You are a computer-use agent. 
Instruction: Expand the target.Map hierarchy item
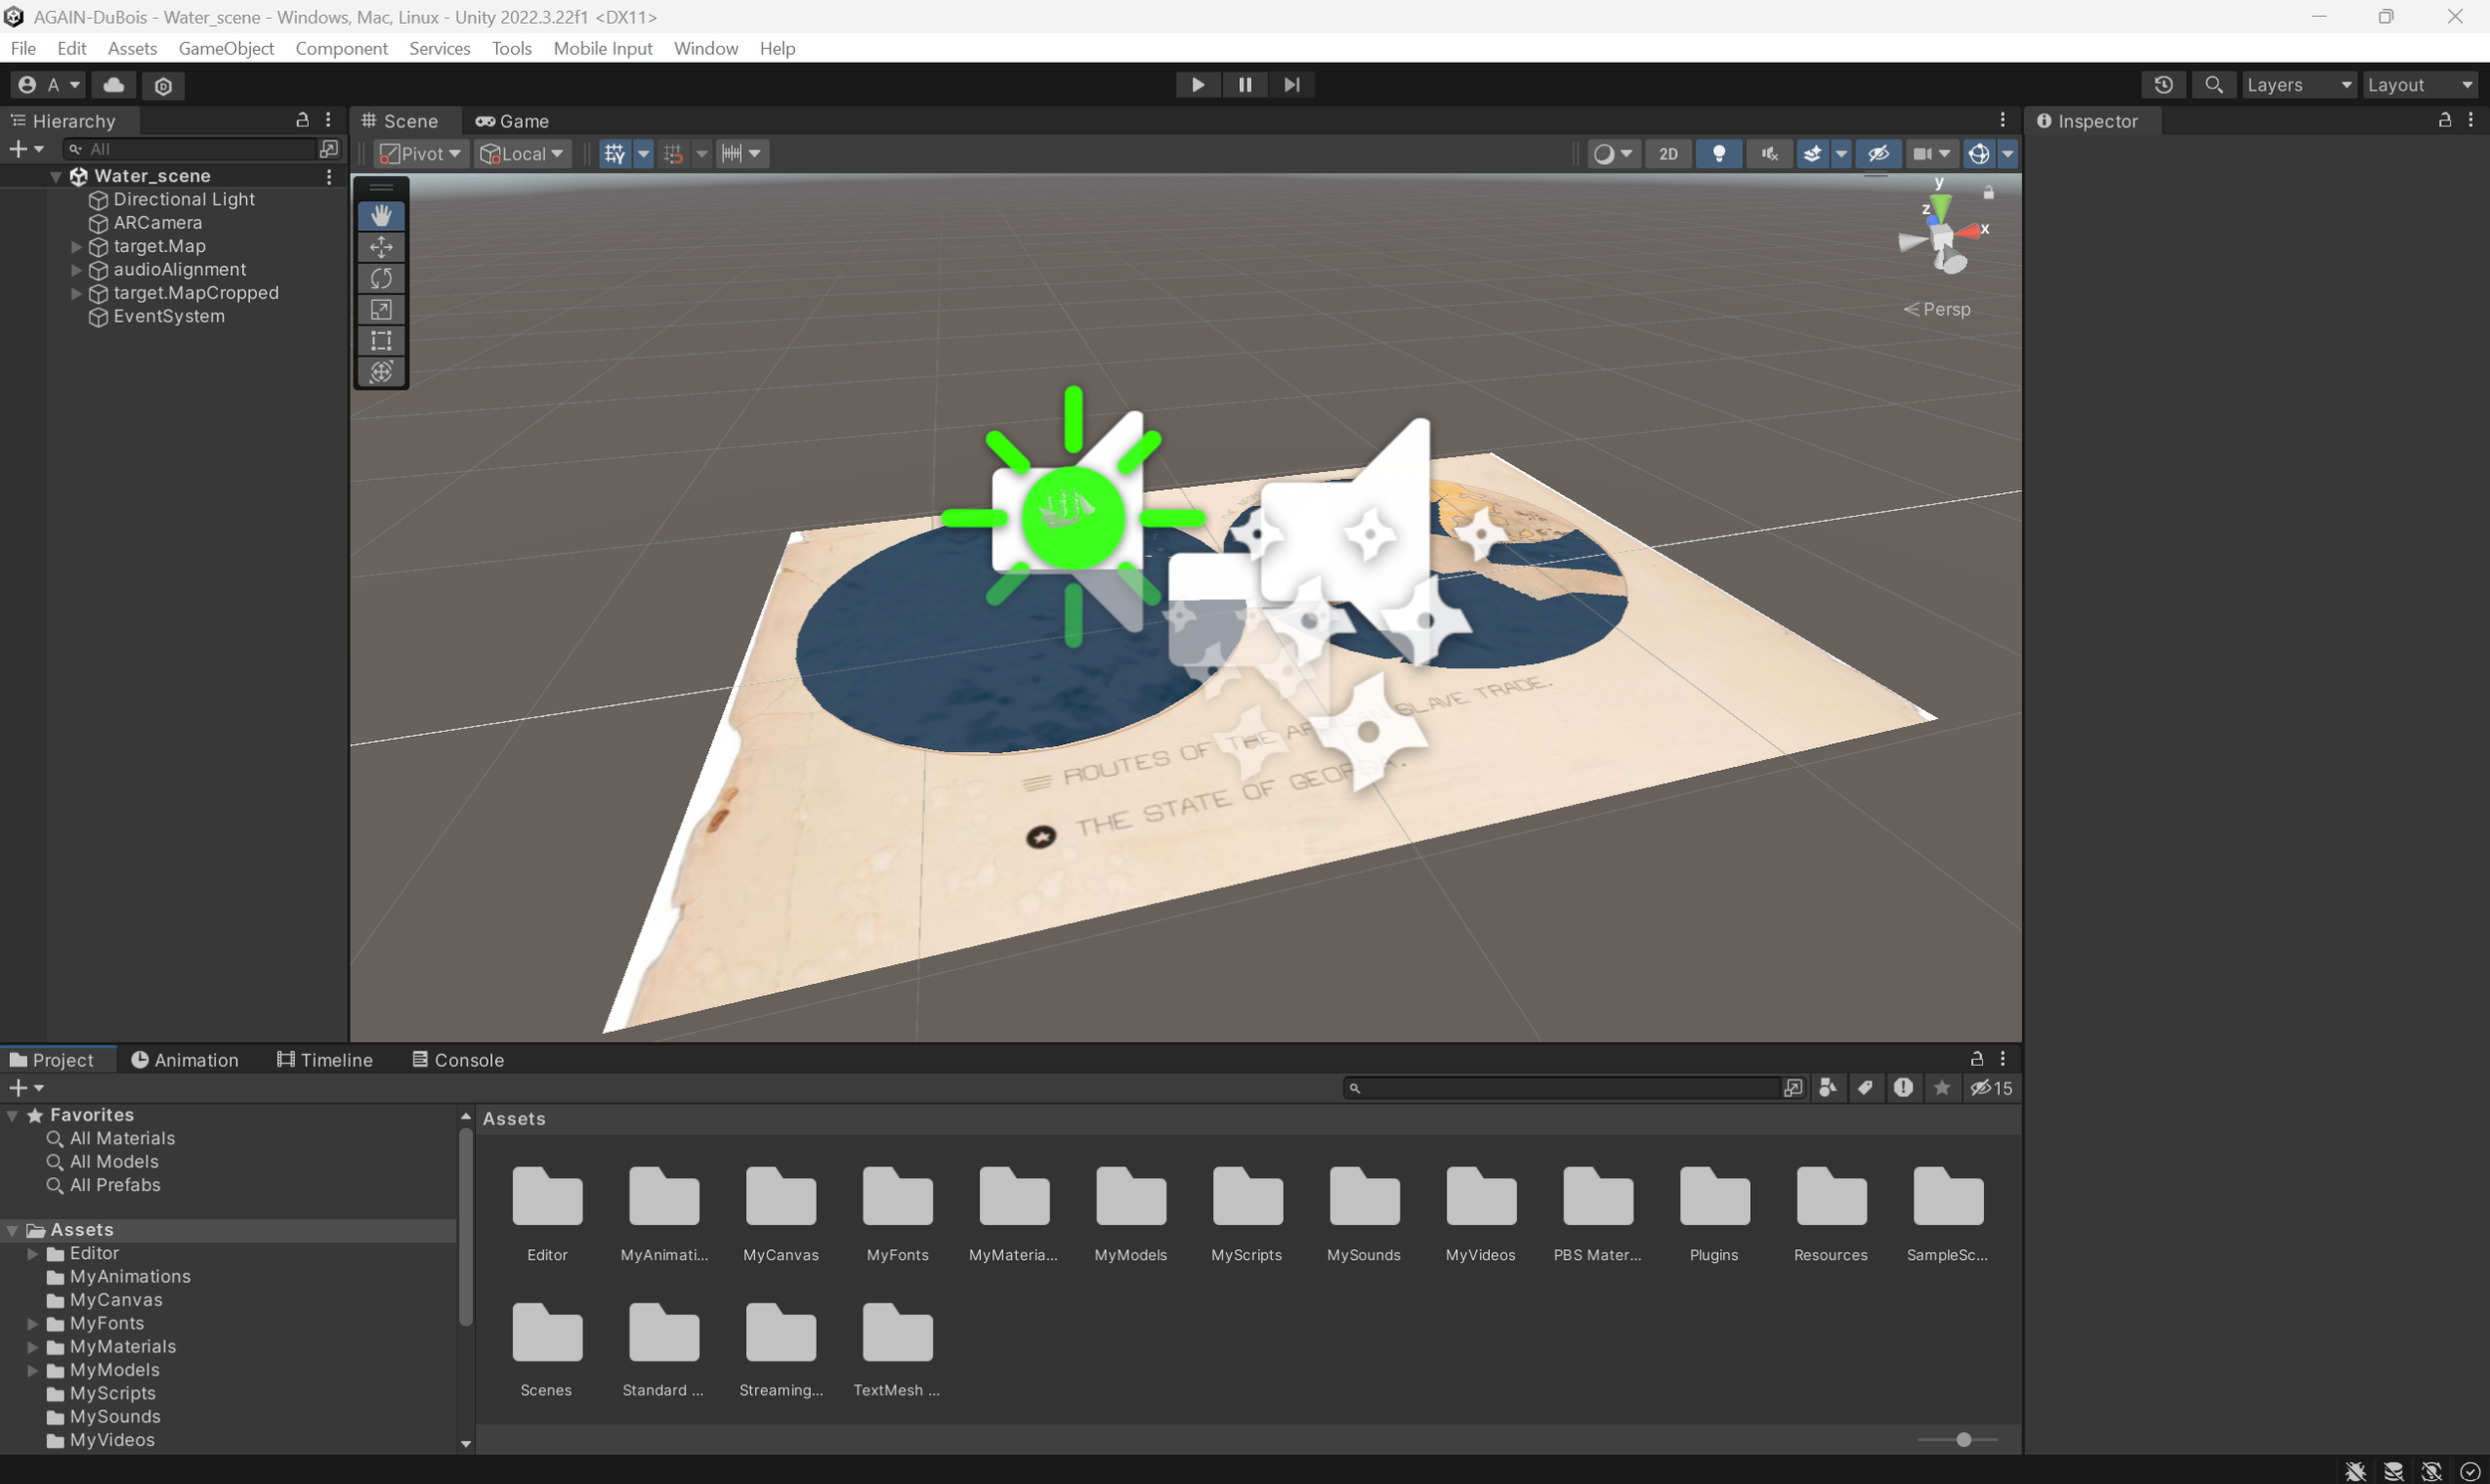pos(76,246)
